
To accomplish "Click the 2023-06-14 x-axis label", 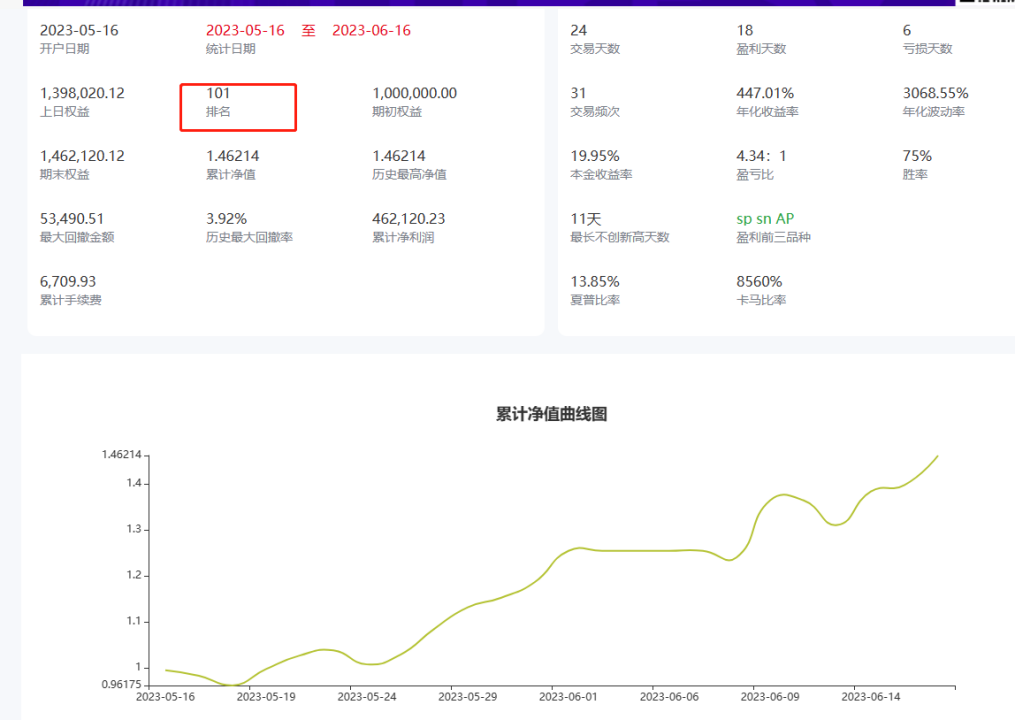I will pyautogui.click(x=871, y=697).
